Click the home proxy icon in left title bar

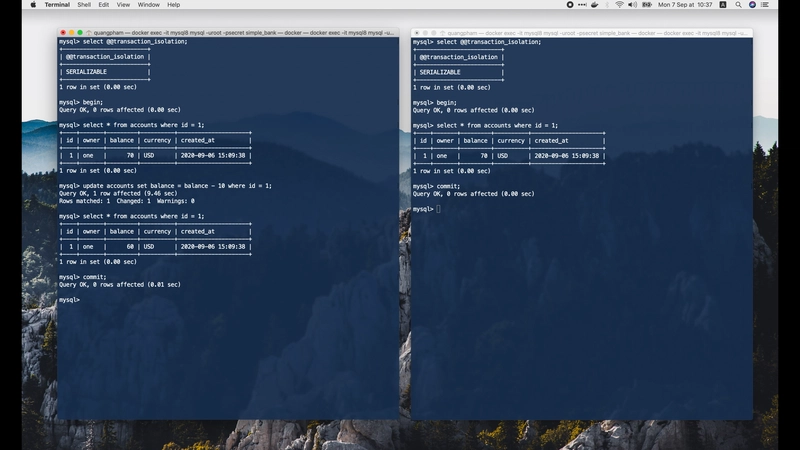click(x=89, y=33)
